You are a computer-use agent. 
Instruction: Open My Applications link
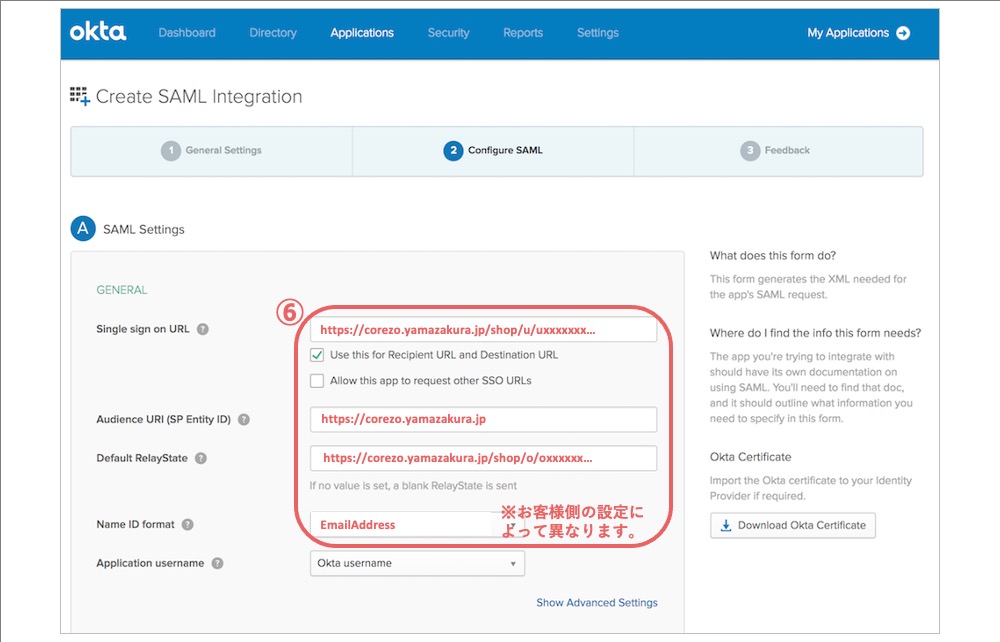pos(848,33)
